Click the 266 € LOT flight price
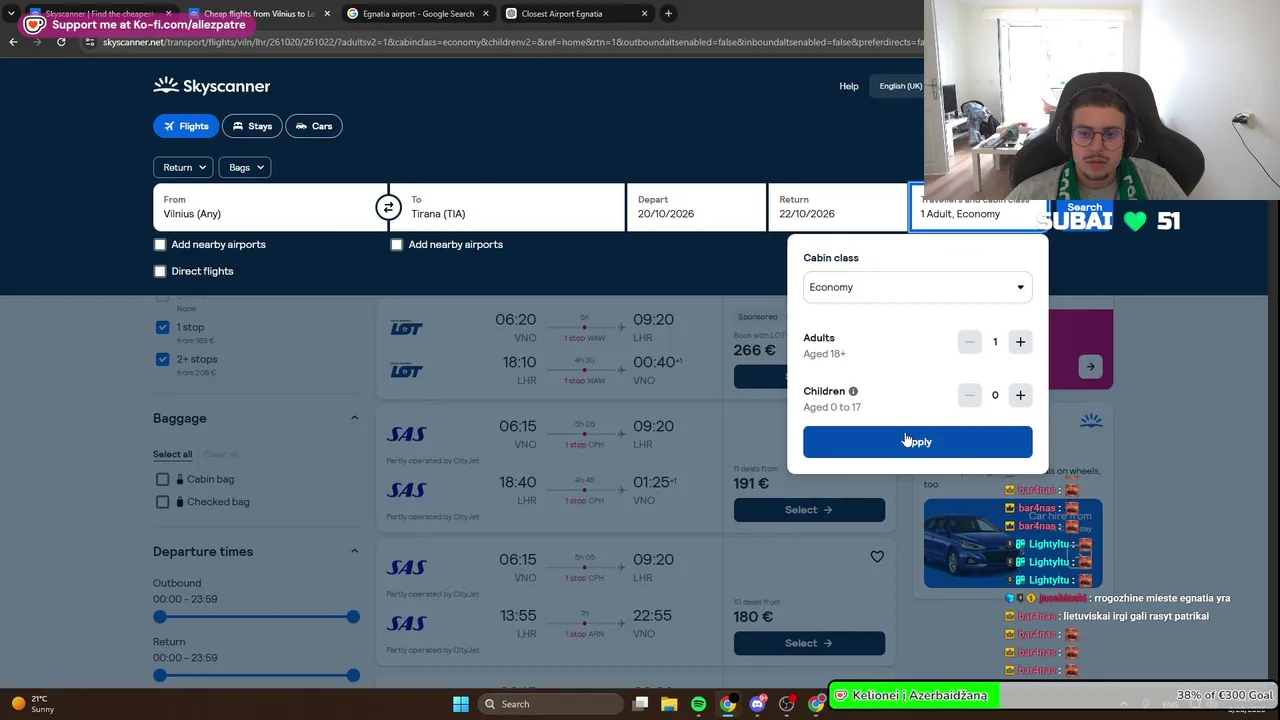The height and width of the screenshot is (720, 1280). pyautogui.click(x=754, y=350)
